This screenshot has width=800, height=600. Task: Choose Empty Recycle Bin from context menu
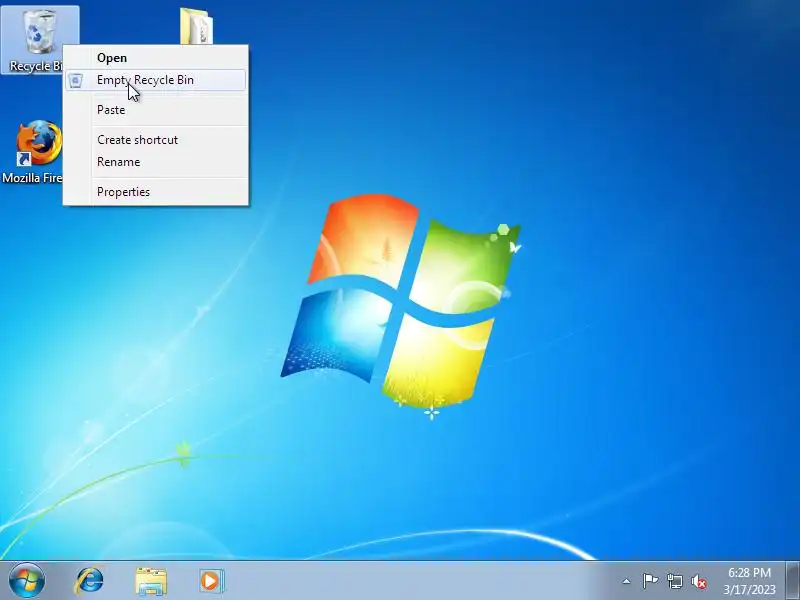coord(155,80)
